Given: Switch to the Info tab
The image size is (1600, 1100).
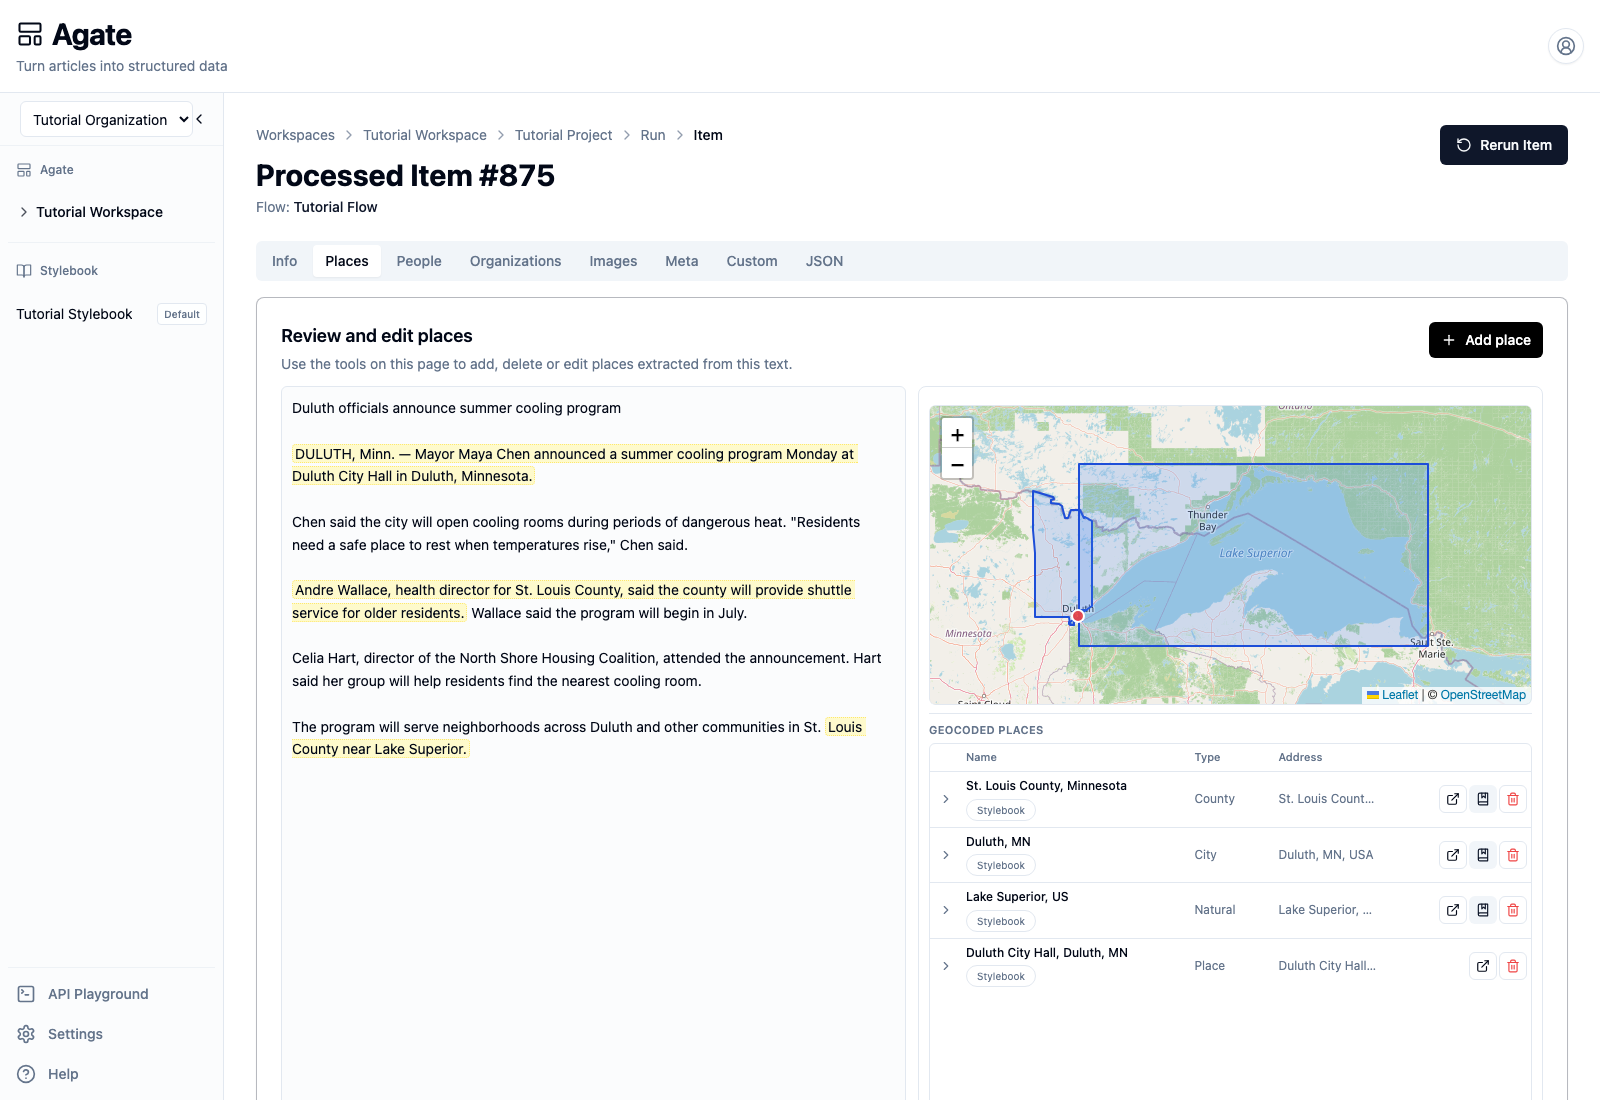Looking at the screenshot, I should (285, 261).
